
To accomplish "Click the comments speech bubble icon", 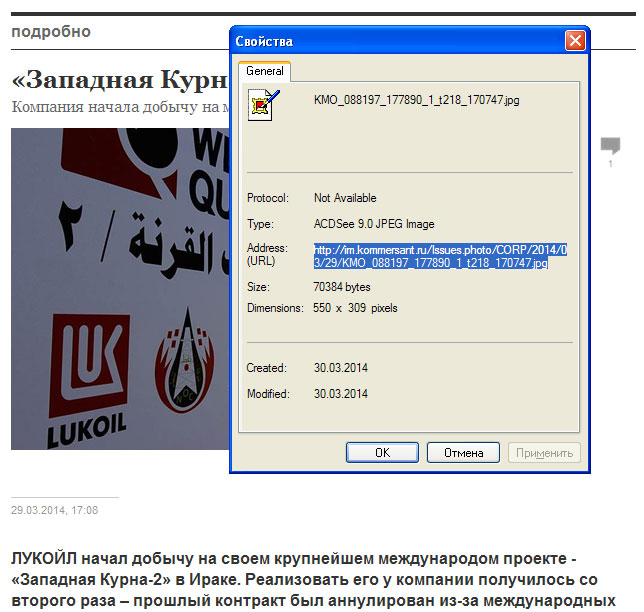I will [x=610, y=145].
